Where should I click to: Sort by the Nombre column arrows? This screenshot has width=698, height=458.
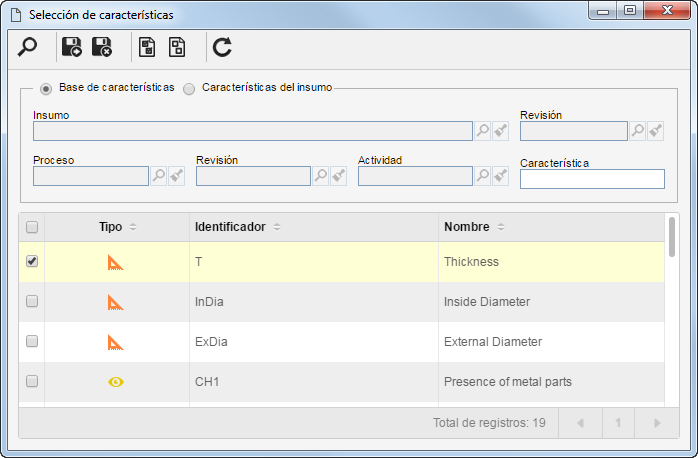coord(501,227)
